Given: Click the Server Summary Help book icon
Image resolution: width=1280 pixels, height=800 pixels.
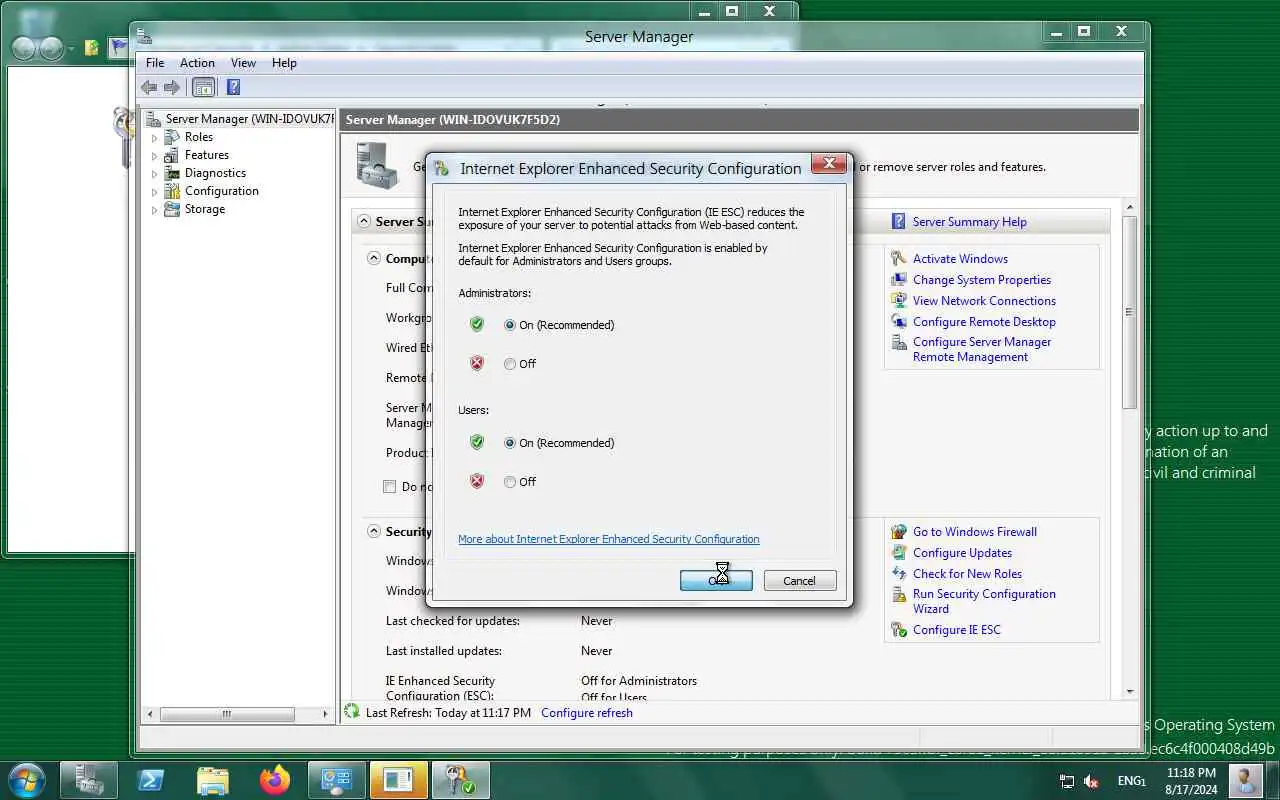Looking at the screenshot, I should tap(899, 222).
